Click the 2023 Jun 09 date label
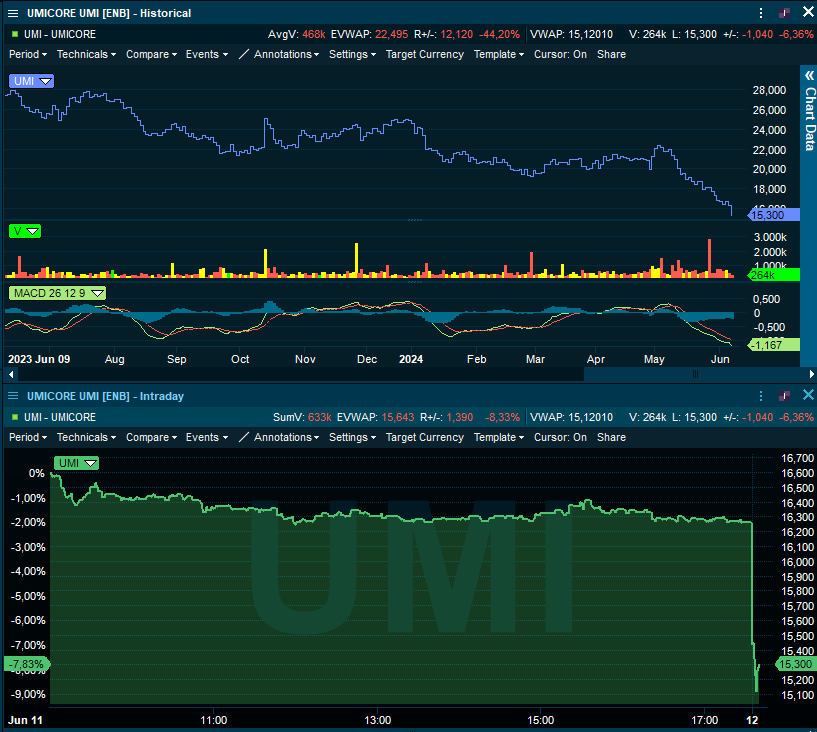Screen dimensions: 817x732 point(39,359)
